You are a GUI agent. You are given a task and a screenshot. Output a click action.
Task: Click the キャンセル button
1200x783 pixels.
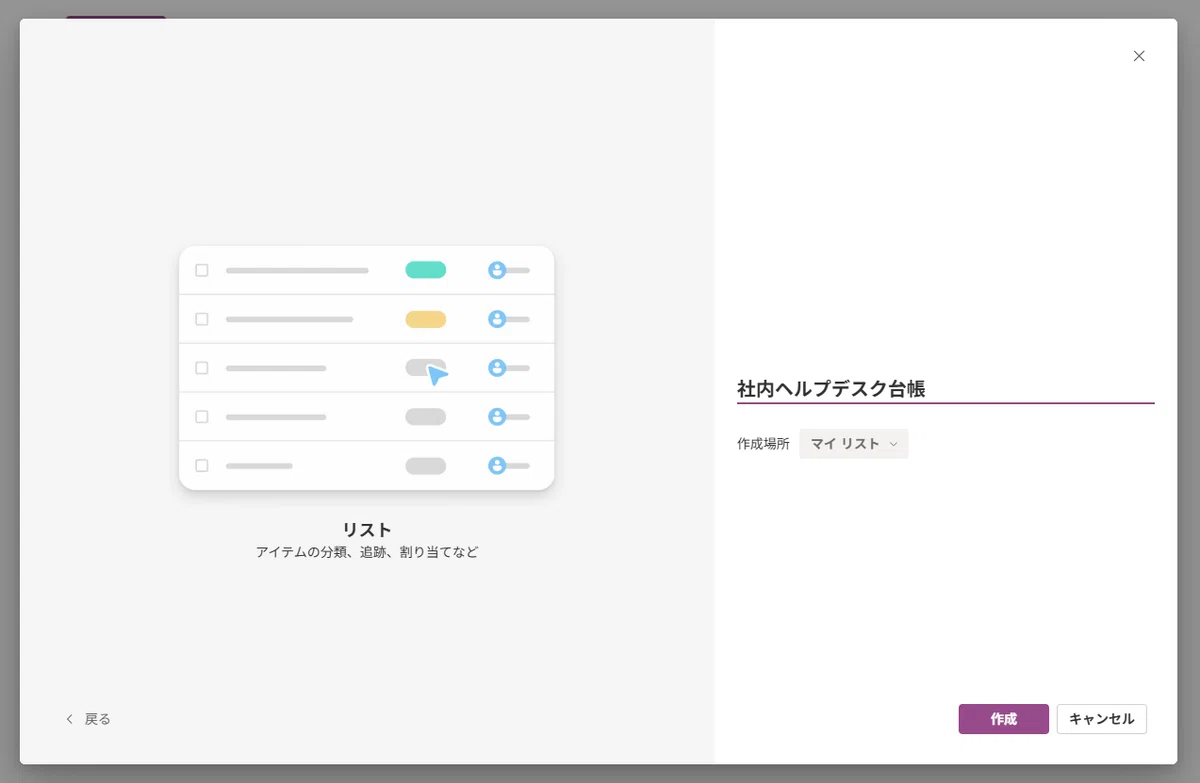pos(1101,719)
